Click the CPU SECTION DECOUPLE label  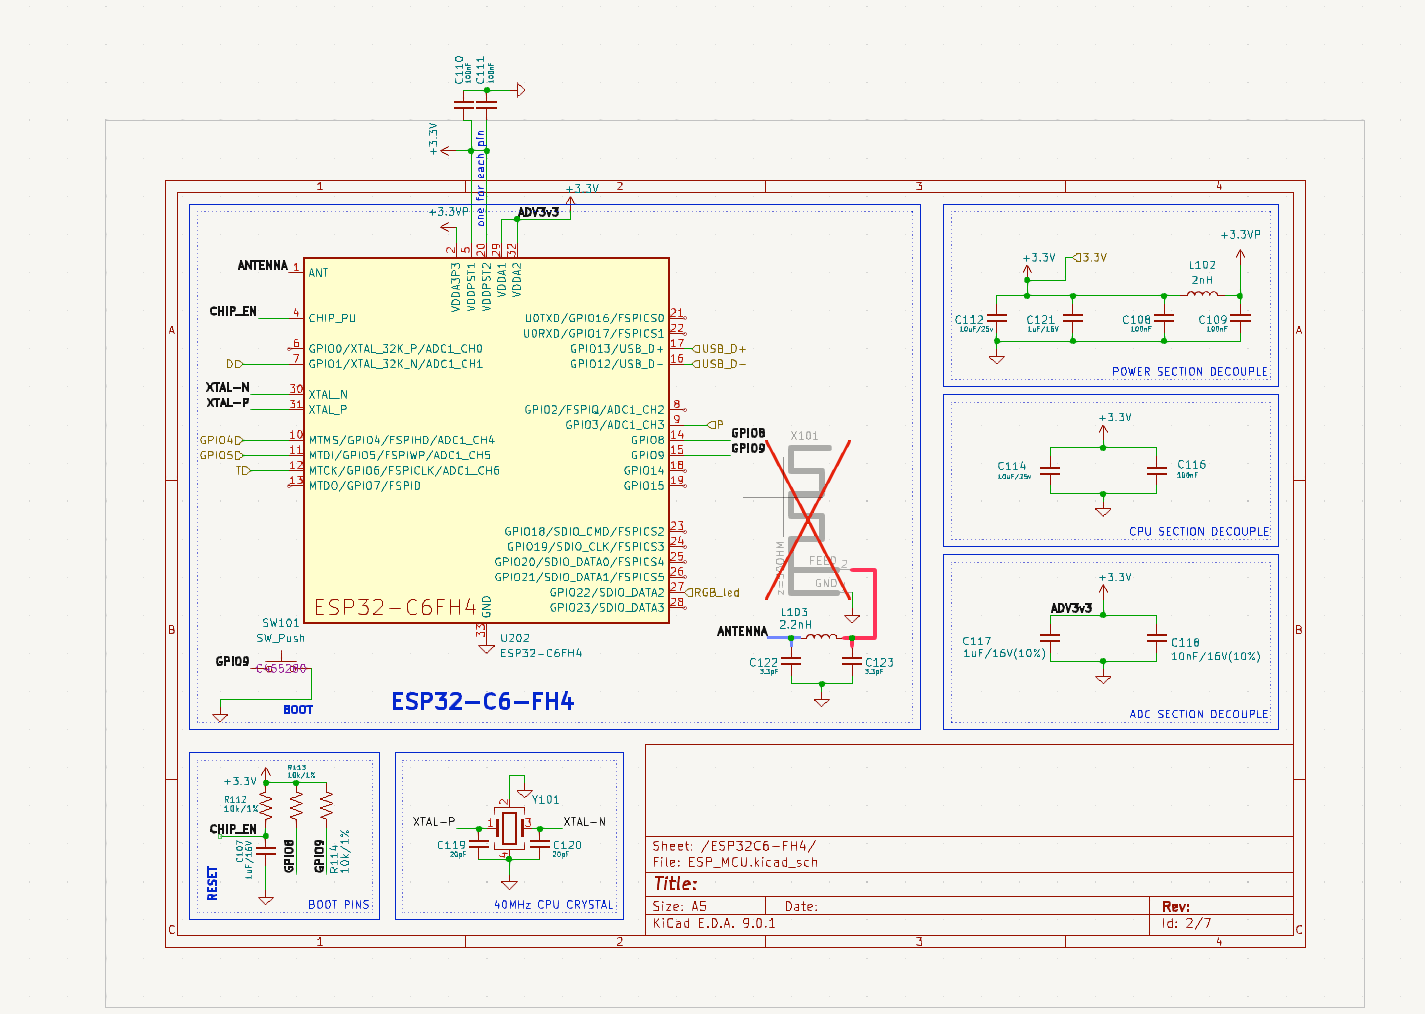[1199, 532]
